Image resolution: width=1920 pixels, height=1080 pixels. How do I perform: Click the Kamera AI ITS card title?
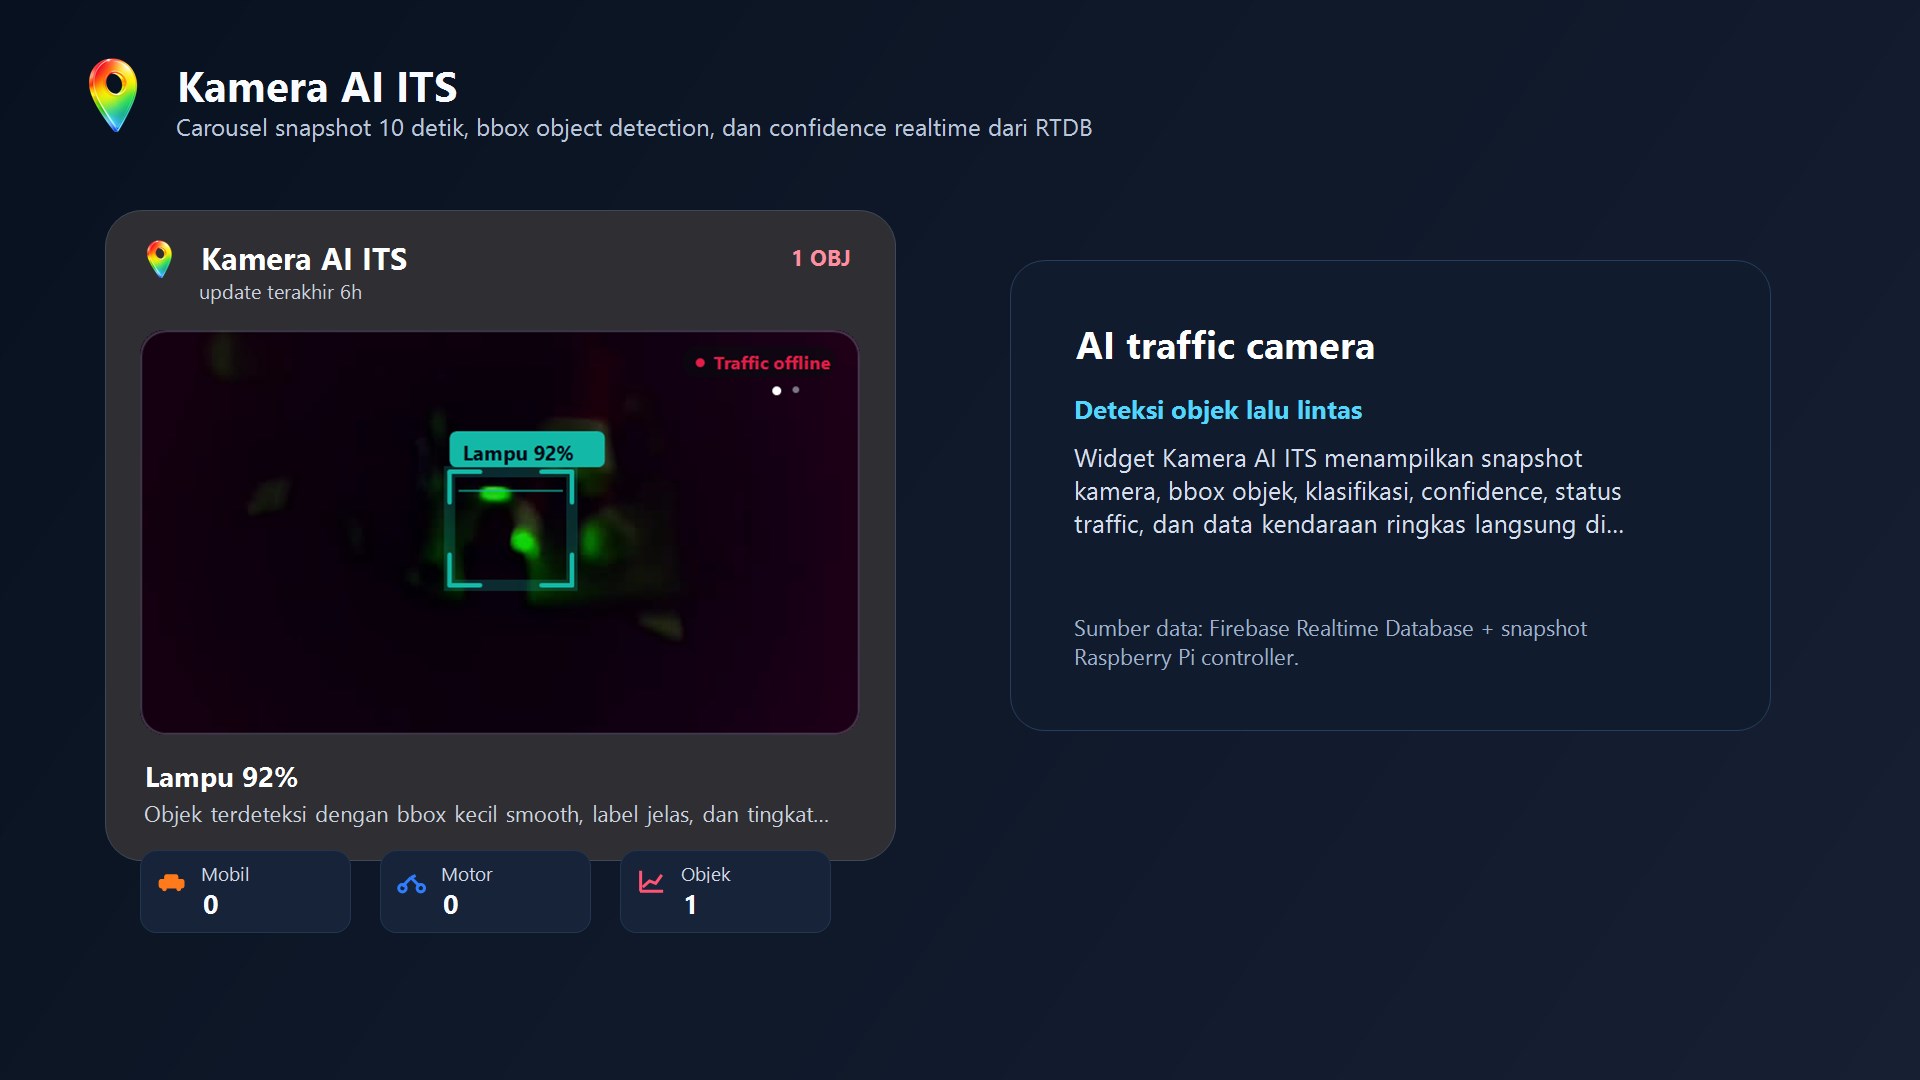(x=304, y=259)
